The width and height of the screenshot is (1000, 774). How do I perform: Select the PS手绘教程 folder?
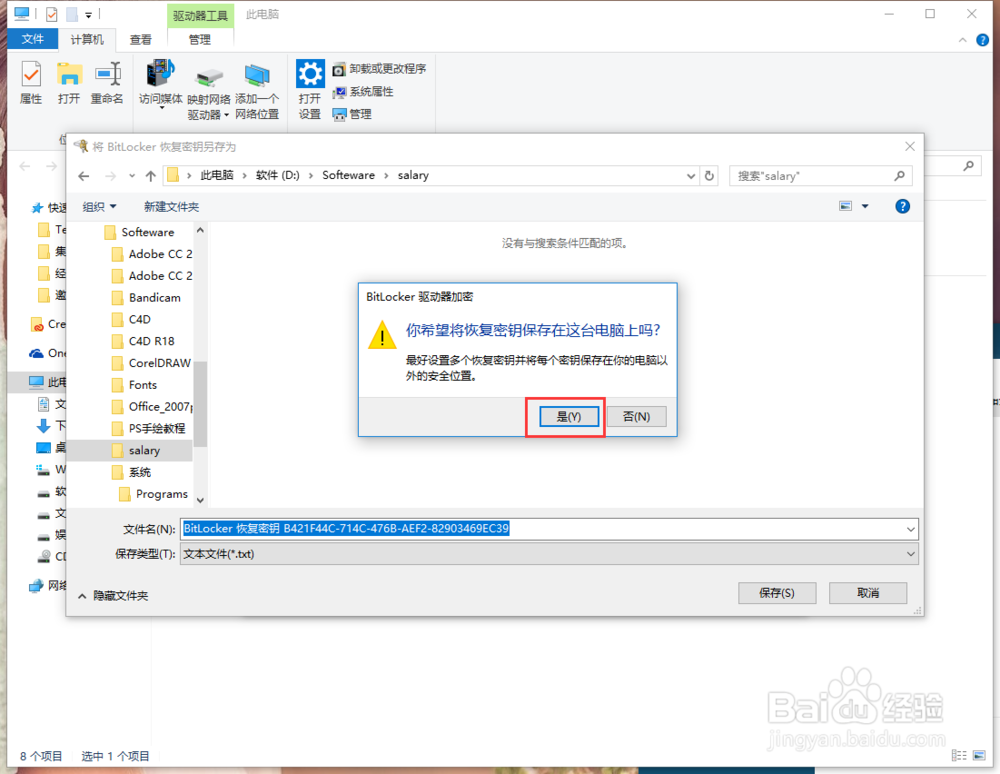(x=148, y=428)
